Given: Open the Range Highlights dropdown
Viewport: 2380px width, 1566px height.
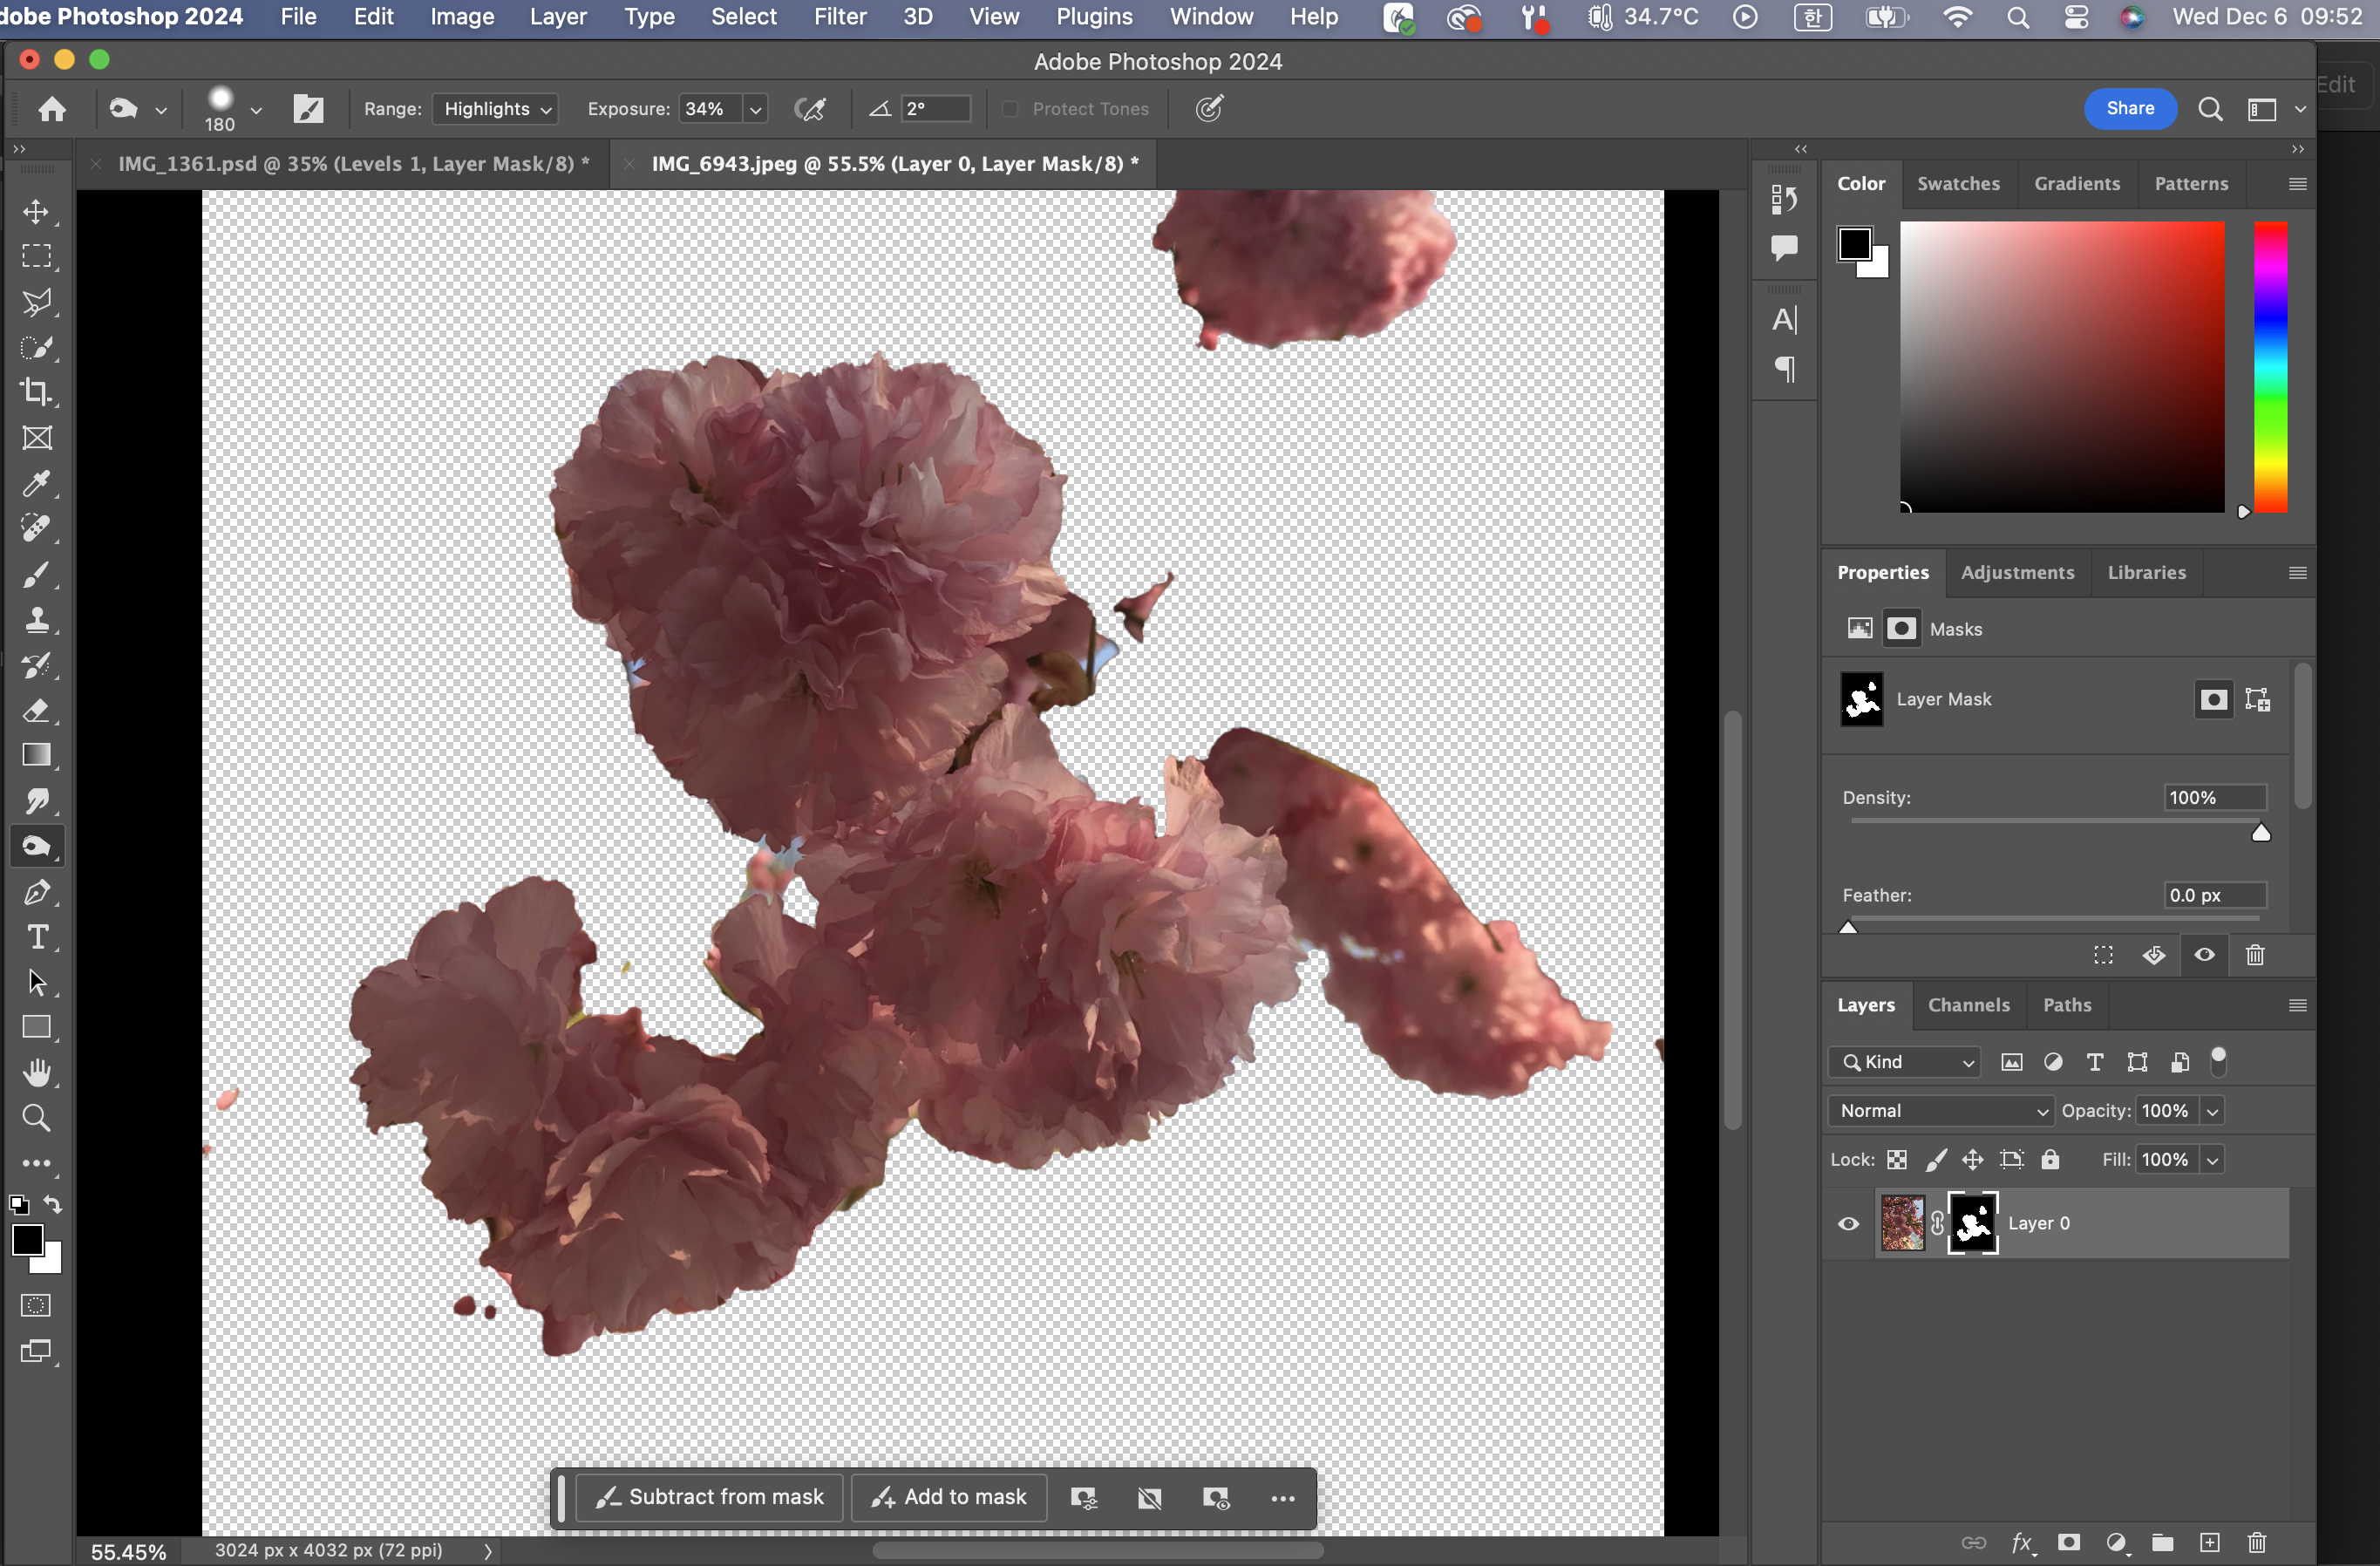Looking at the screenshot, I should [496, 109].
